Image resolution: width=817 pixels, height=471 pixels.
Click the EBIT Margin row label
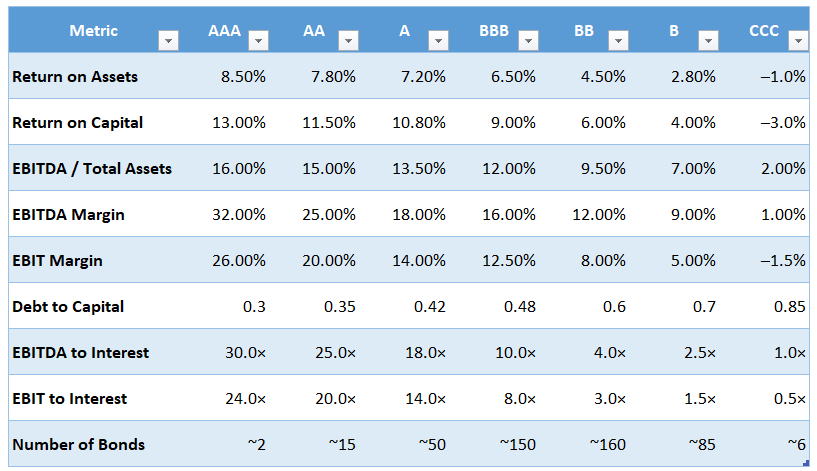coord(57,260)
